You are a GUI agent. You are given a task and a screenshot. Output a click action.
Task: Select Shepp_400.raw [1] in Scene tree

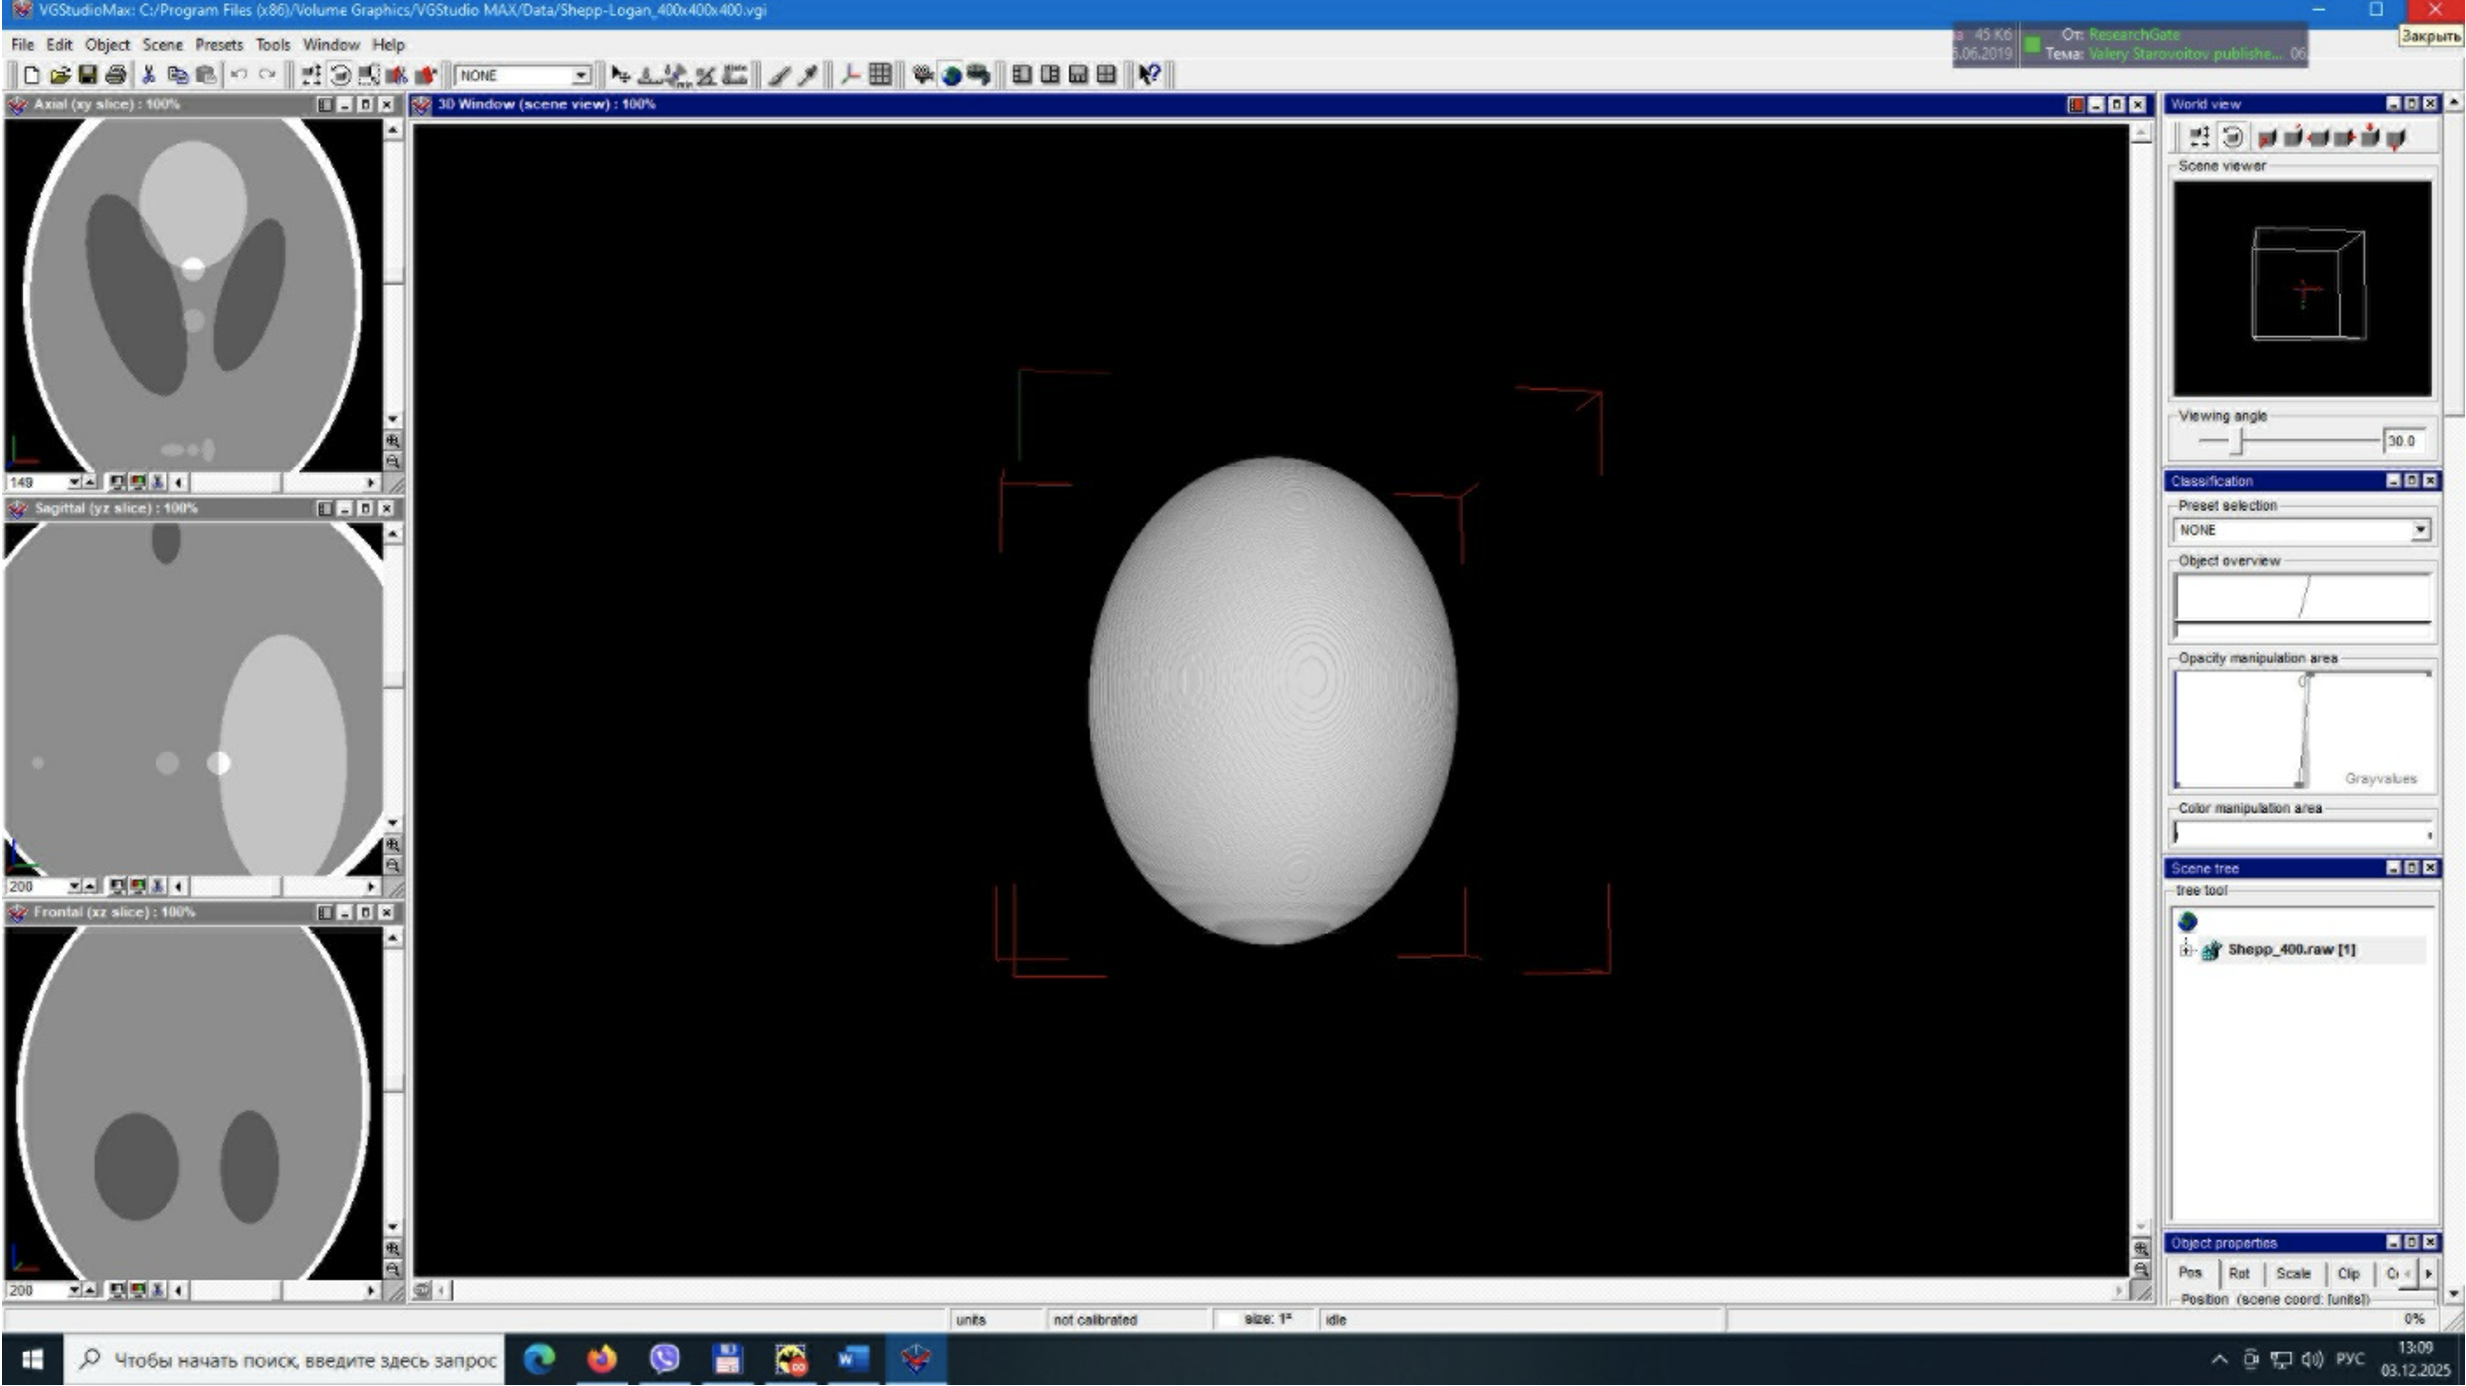2291,949
